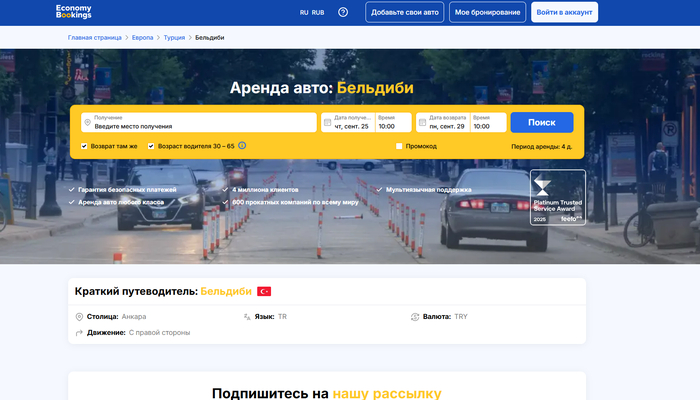Image resolution: width=700 pixels, height=400 pixels.
Task: Click the Turkish flag icon
Action: point(264,291)
